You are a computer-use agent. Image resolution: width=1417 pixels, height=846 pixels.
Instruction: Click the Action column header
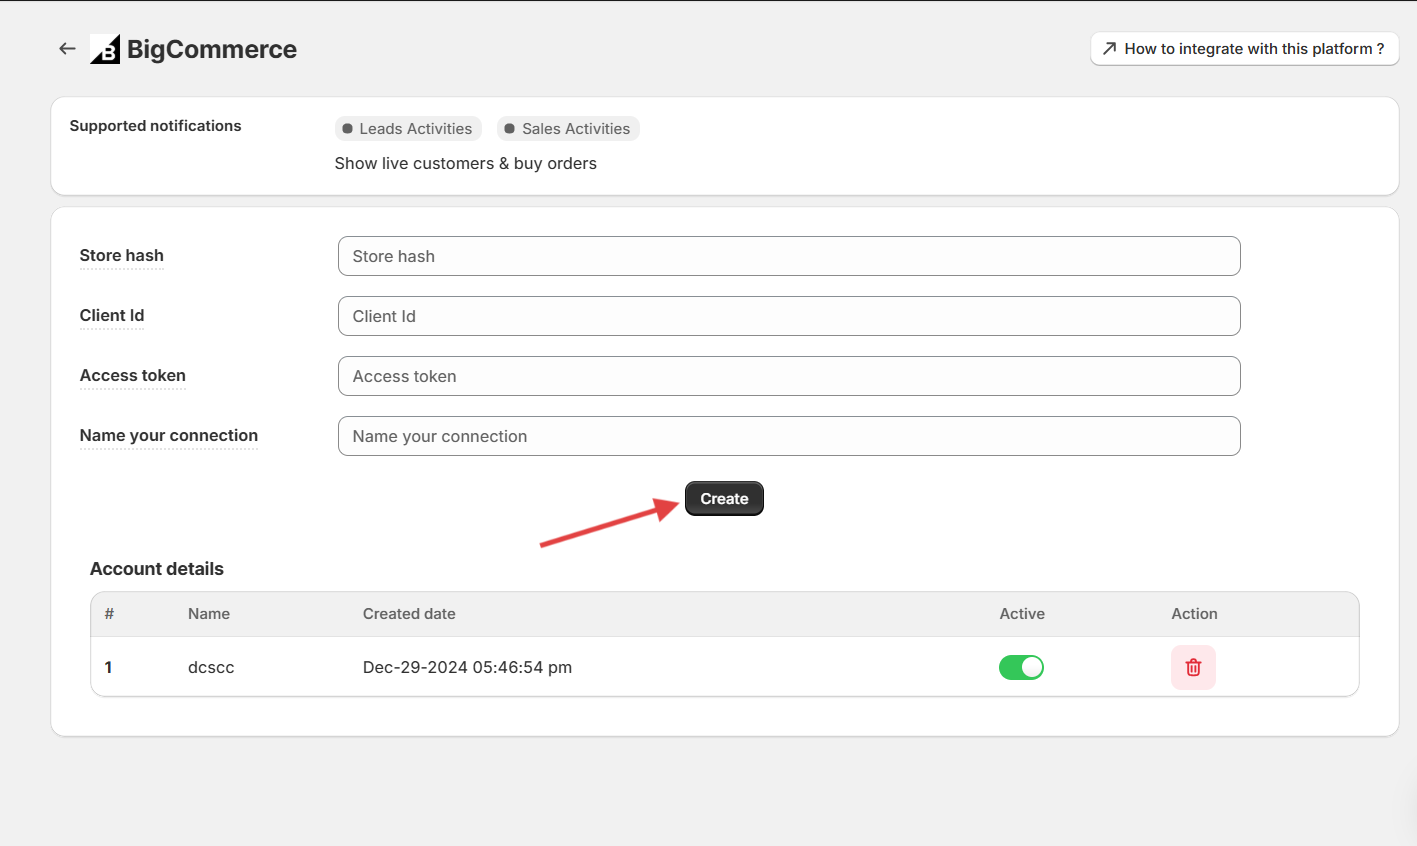1195,614
